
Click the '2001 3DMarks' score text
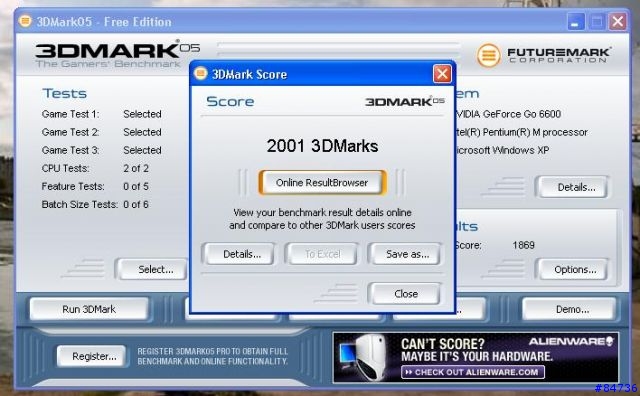click(322, 146)
